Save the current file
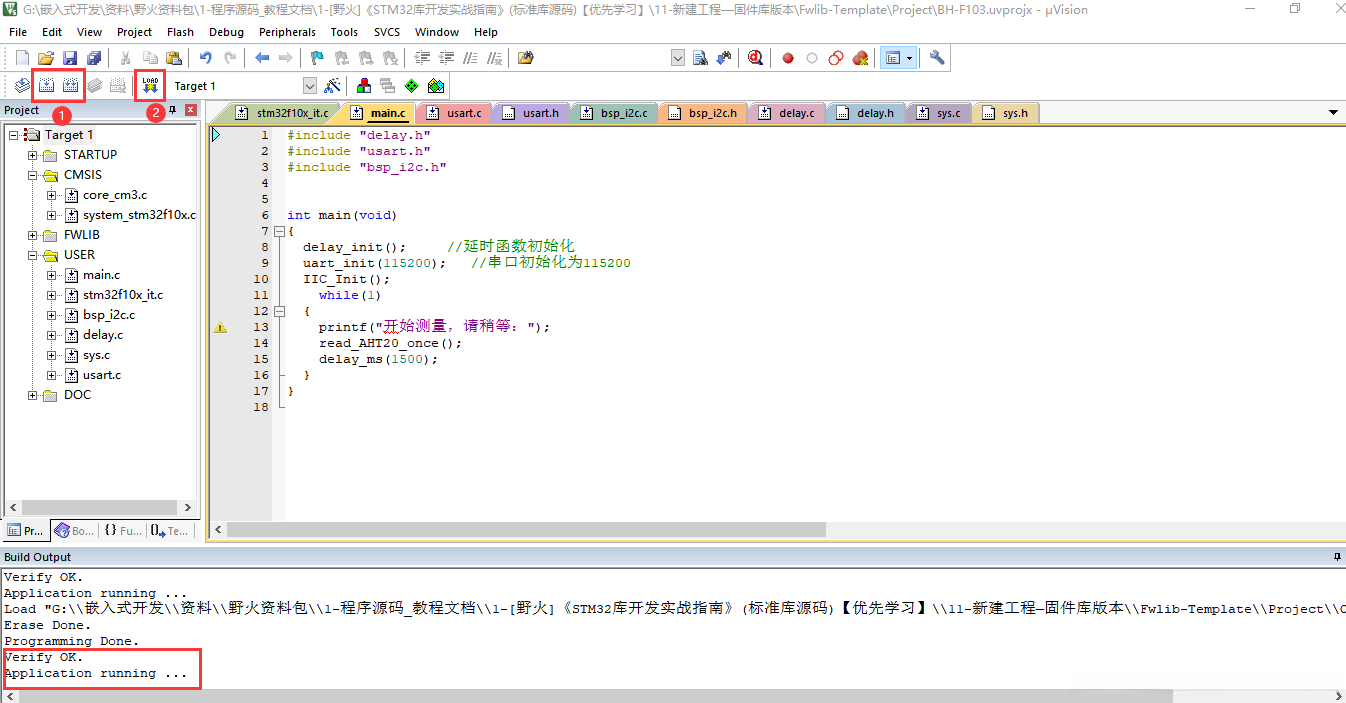Viewport: 1346px width, 703px height. pos(70,58)
